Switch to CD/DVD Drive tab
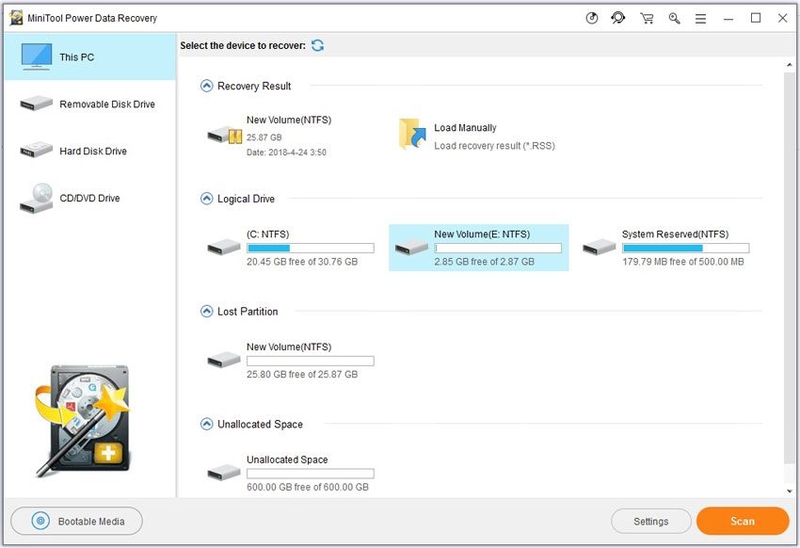 point(90,198)
